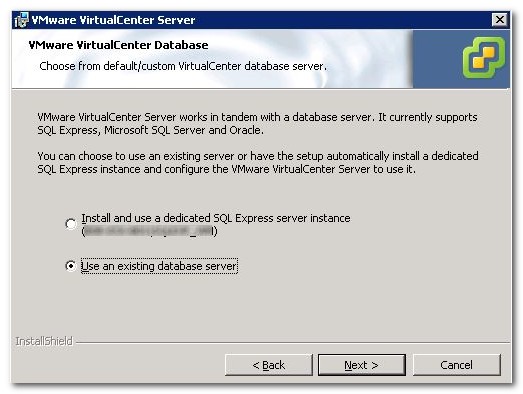
Task: Click the InstallShield label
Action: coord(44,341)
